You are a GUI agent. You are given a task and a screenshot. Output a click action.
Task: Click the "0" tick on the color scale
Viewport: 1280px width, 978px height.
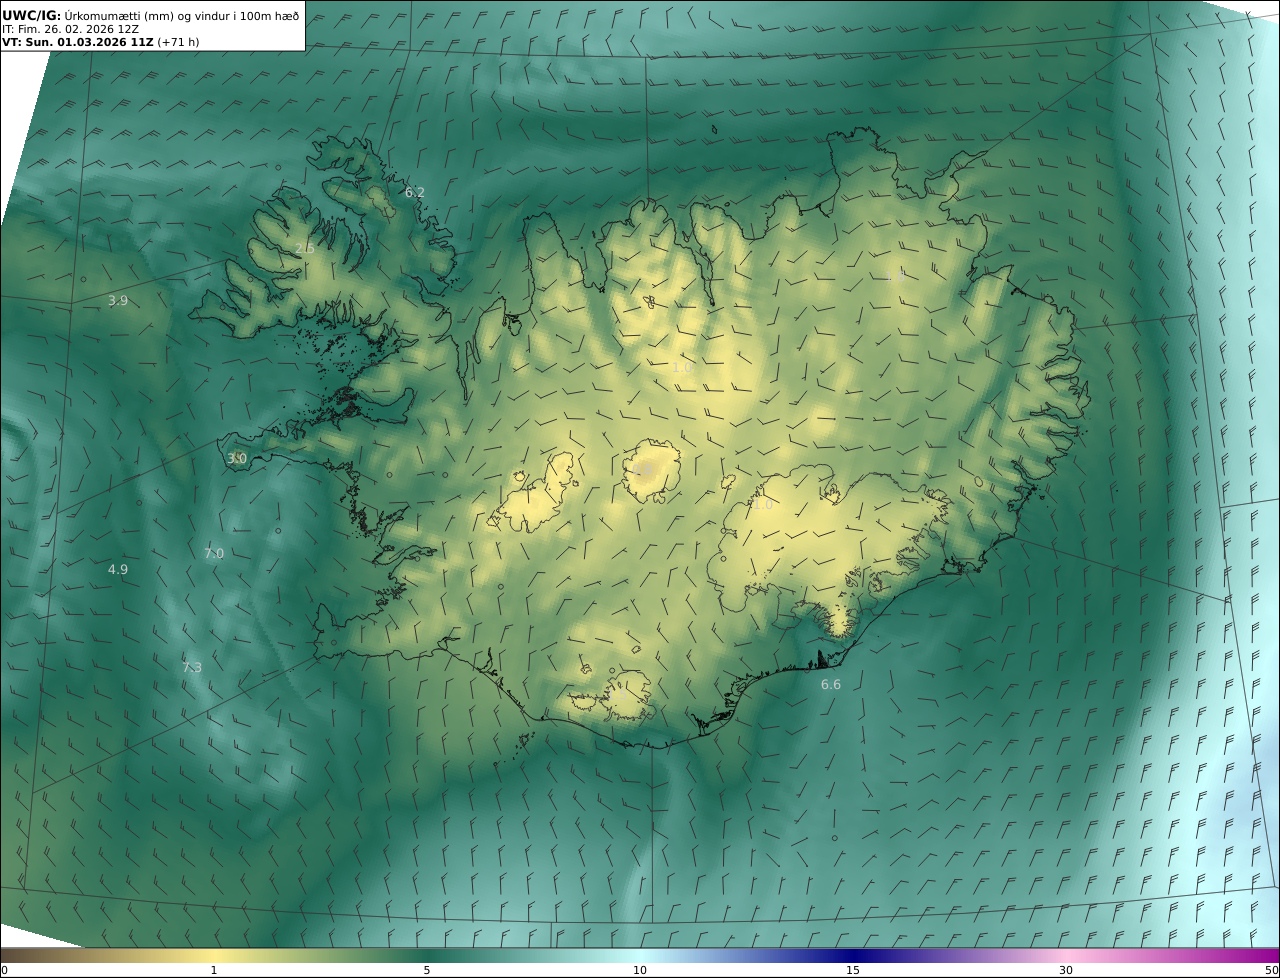4,970
